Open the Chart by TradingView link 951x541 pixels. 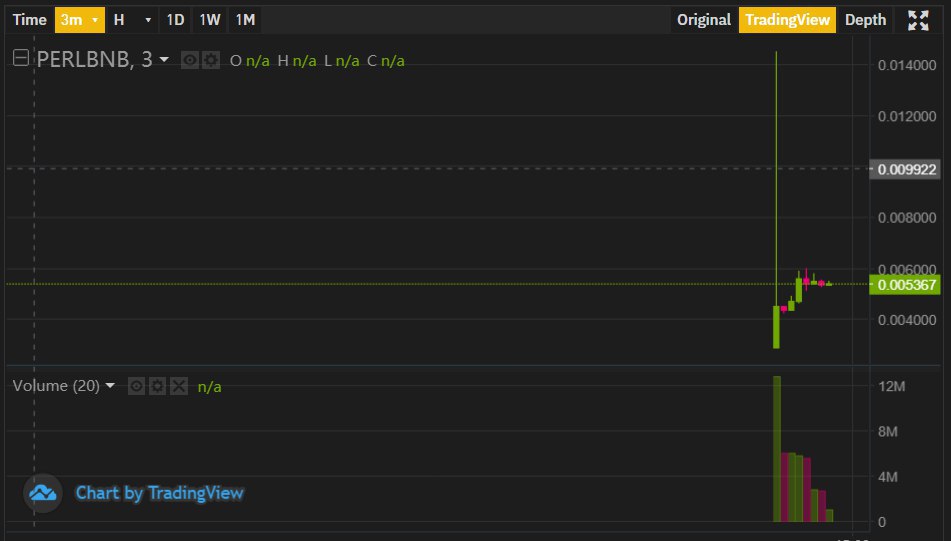click(160, 492)
